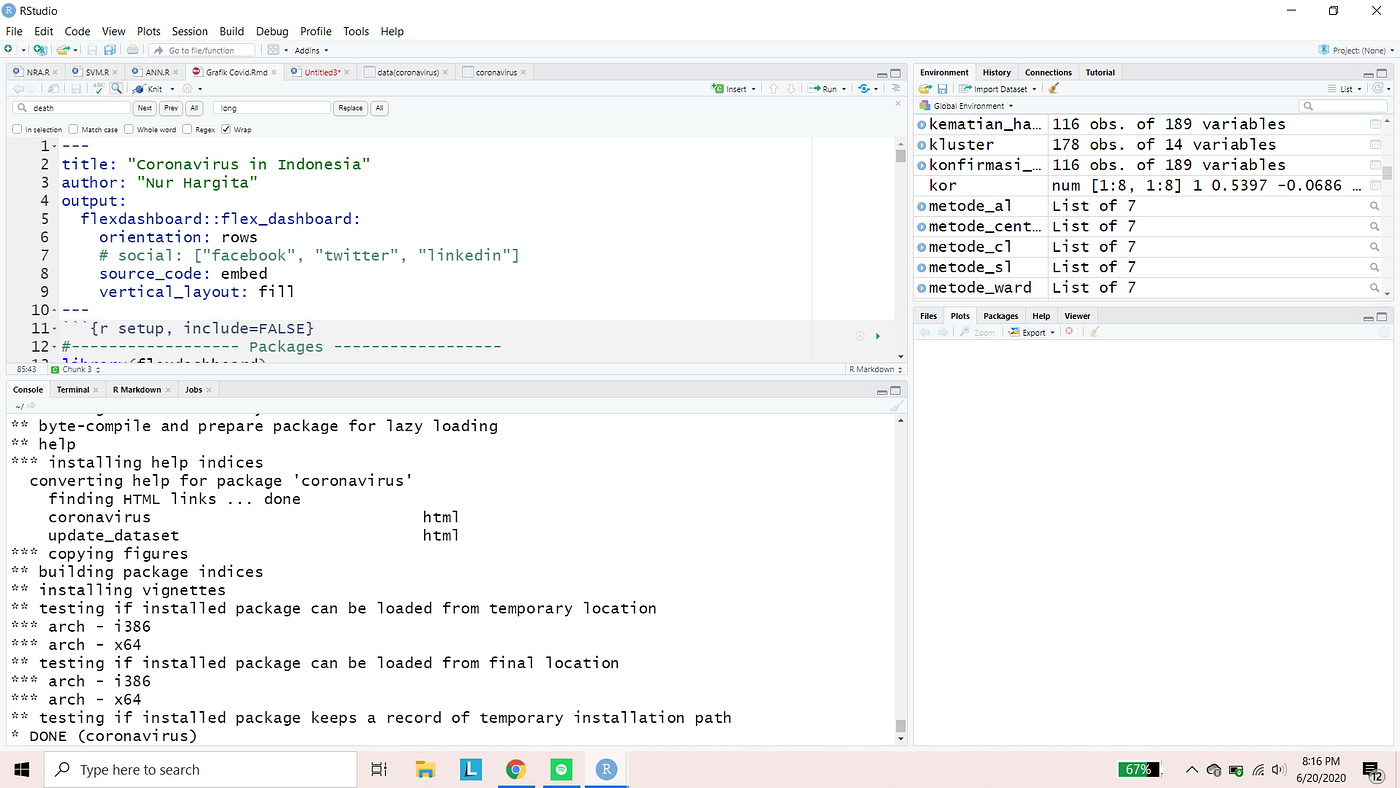Open the Session menu
The height and width of the screenshot is (788, 1400).
[x=189, y=31]
